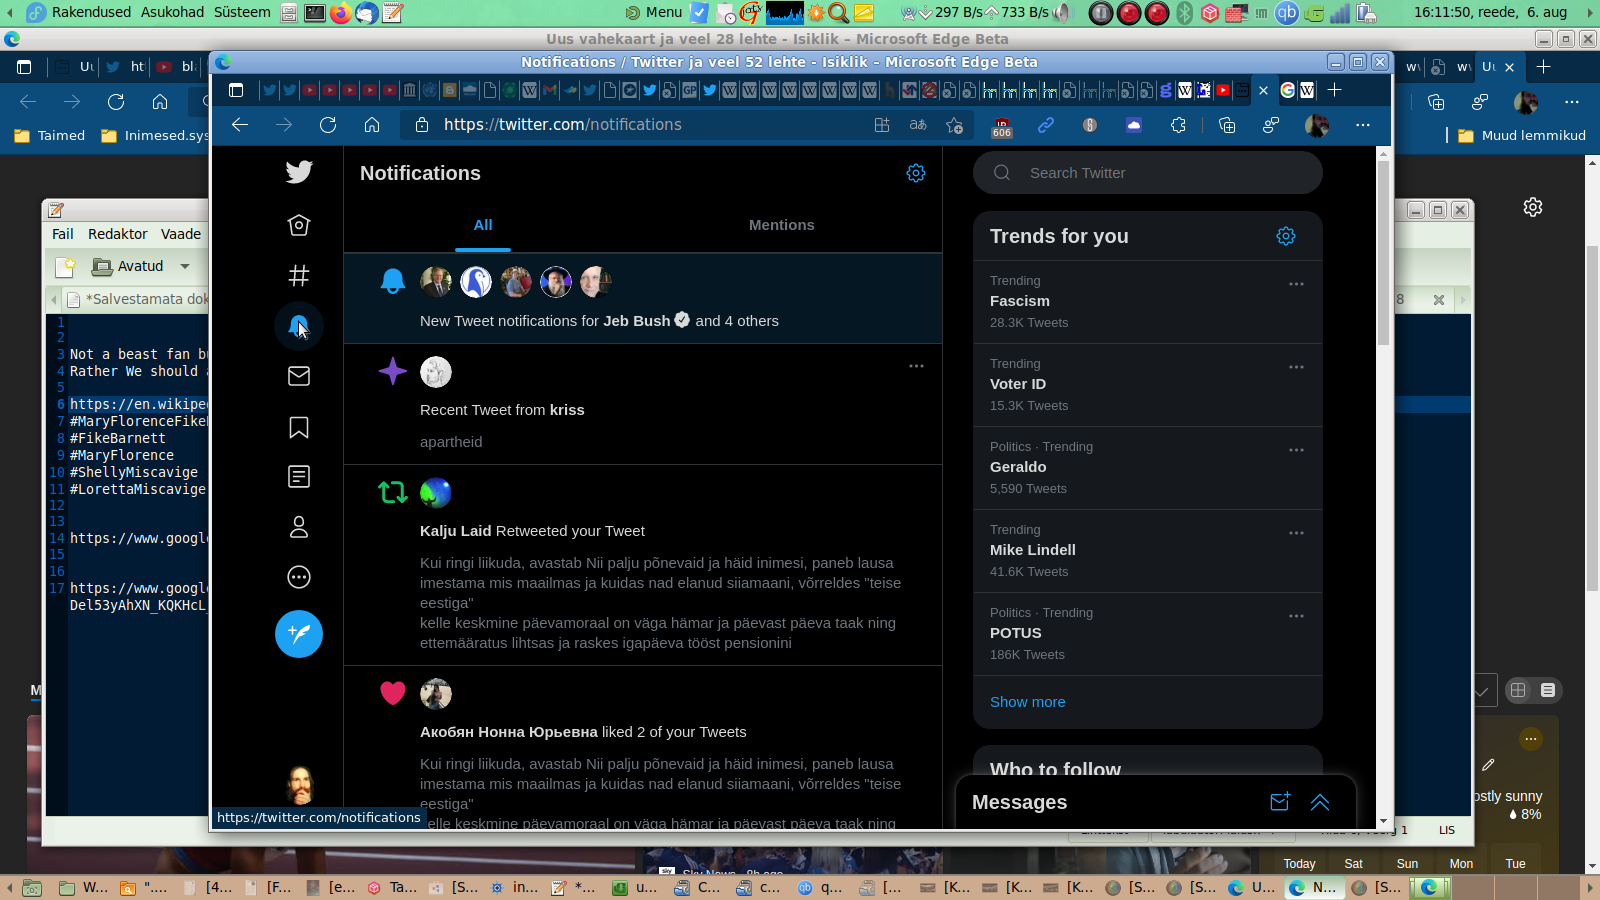Screen dimensions: 1600x900
Task: Open the Mike Lindell trending topic
Action: point(1148,551)
